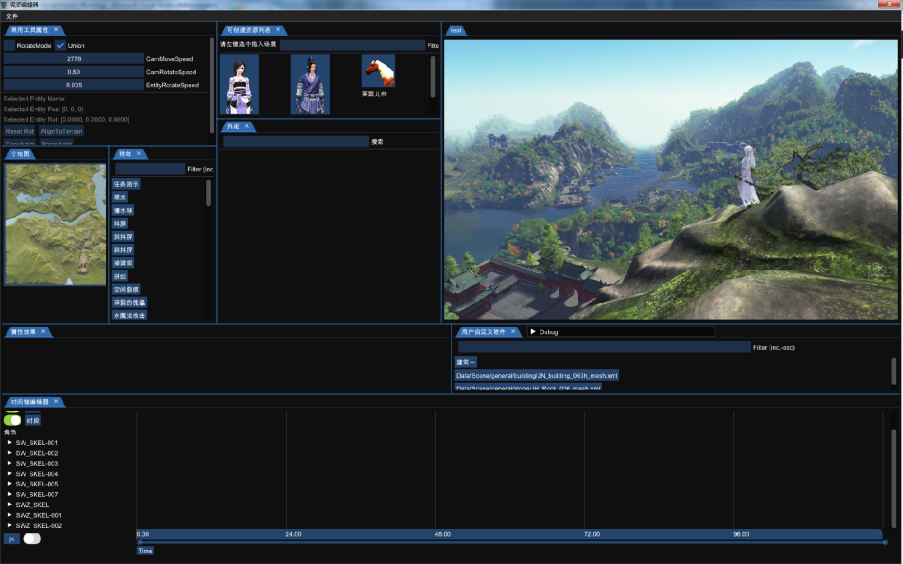This screenshot has height=564, width=903.
Task: Close the 属性效果 panel tab
Action: click(x=43, y=331)
